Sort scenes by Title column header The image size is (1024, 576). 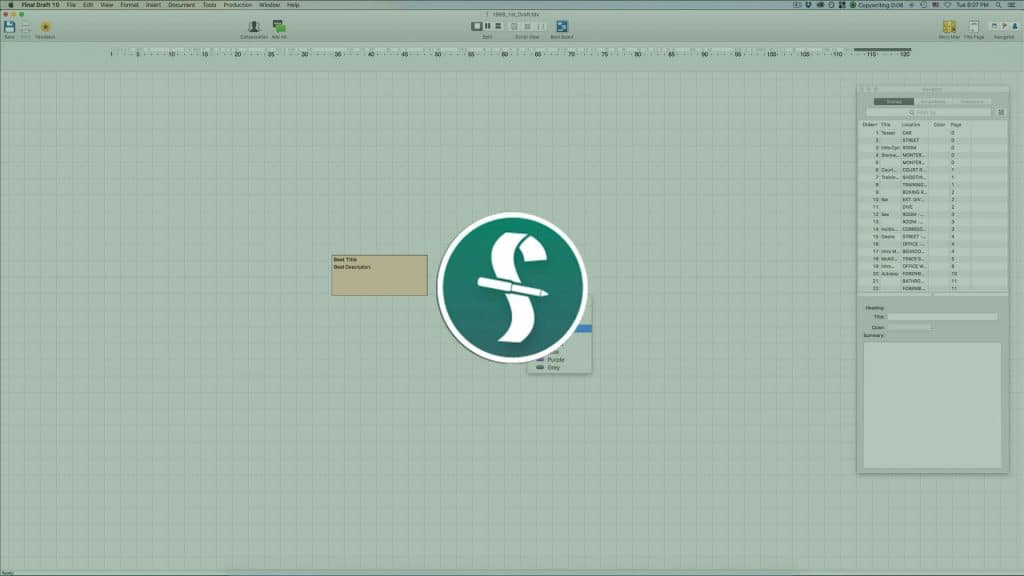tap(886, 124)
